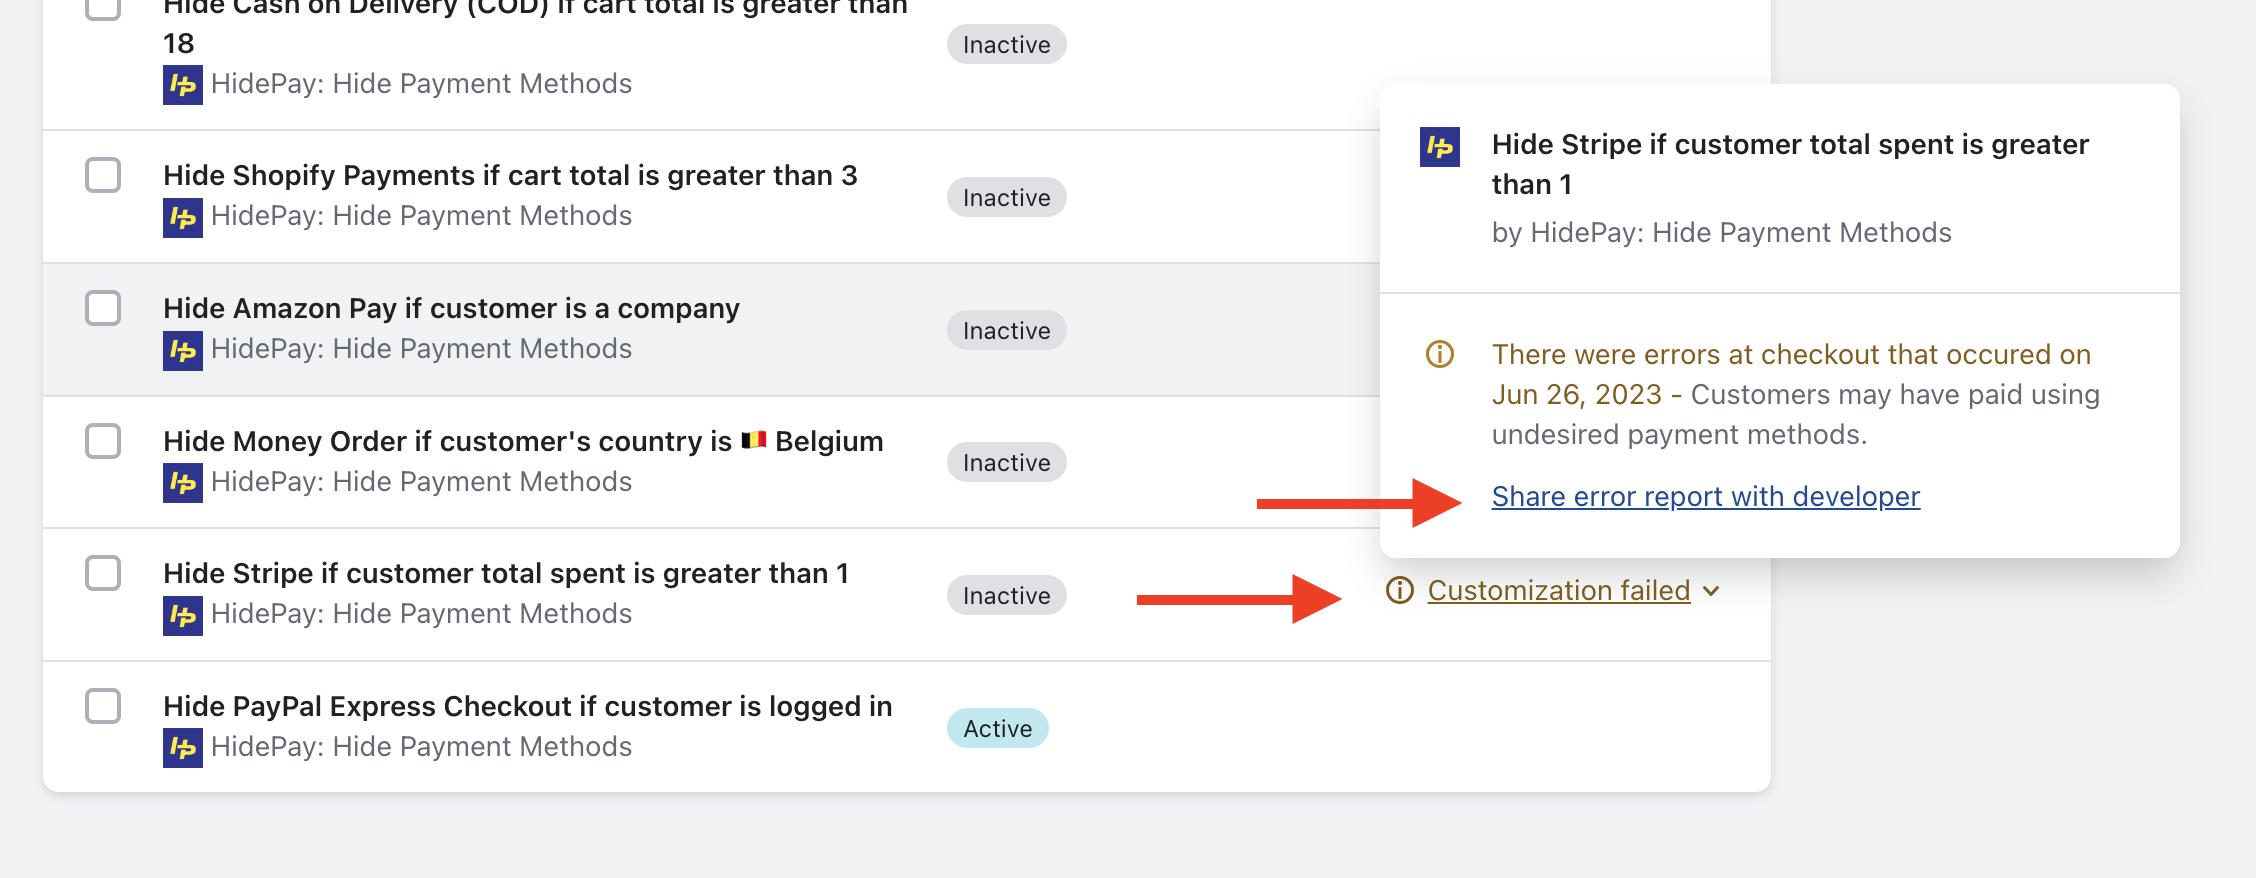Click HidePay subtitle under Money Order rule
This screenshot has height=878, width=2256.
421,481
